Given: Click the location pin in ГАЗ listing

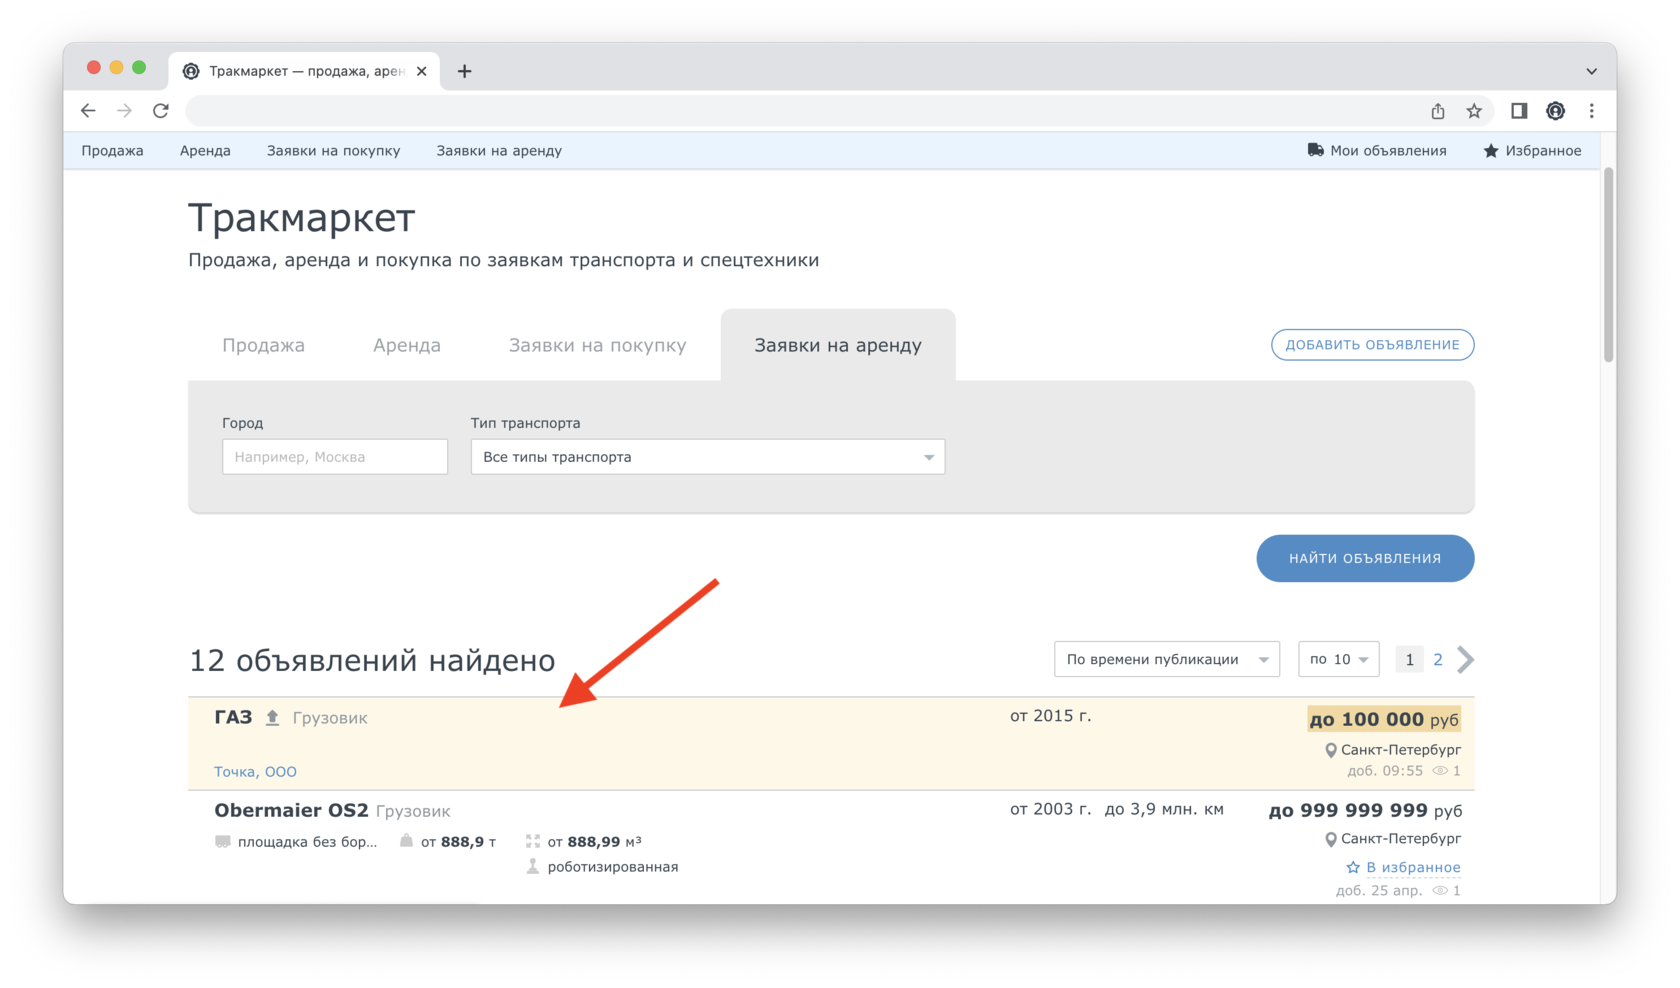Looking at the screenshot, I should 1330,750.
